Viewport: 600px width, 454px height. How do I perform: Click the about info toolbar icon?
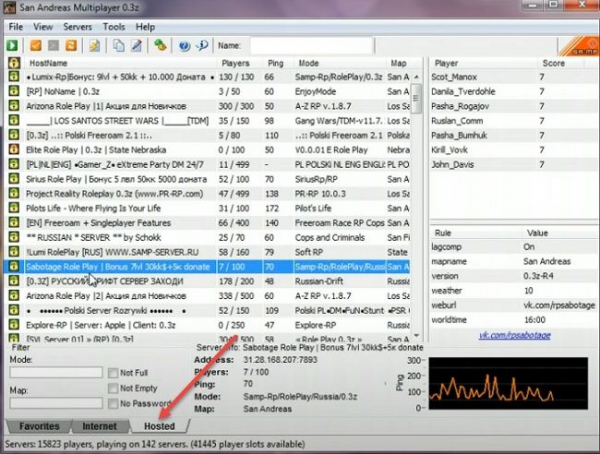[x=202, y=46]
